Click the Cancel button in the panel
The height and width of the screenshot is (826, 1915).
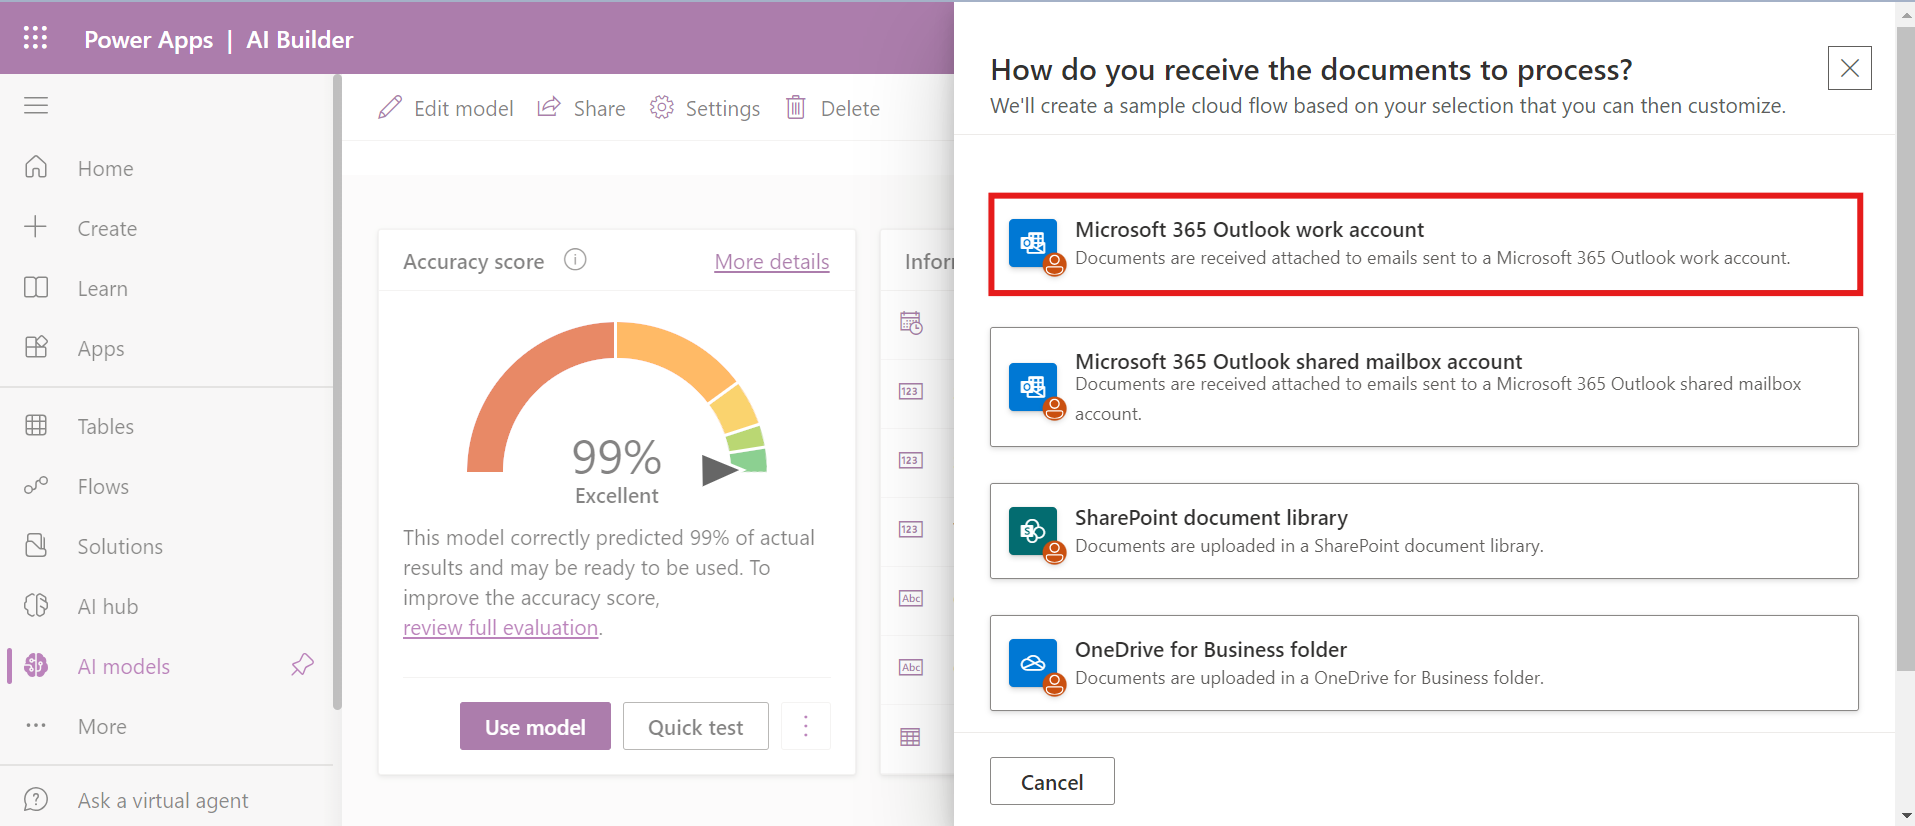coord(1052,782)
